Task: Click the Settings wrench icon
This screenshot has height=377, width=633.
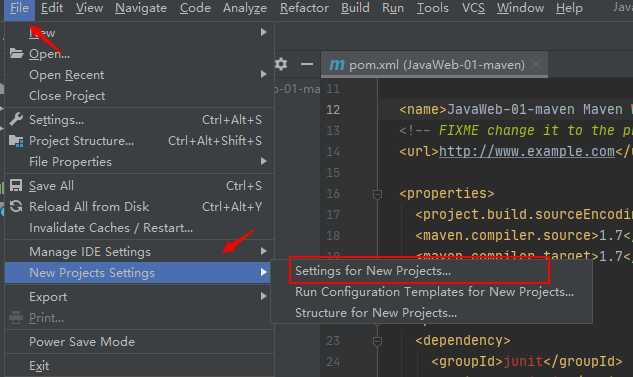Action: click(x=16, y=119)
